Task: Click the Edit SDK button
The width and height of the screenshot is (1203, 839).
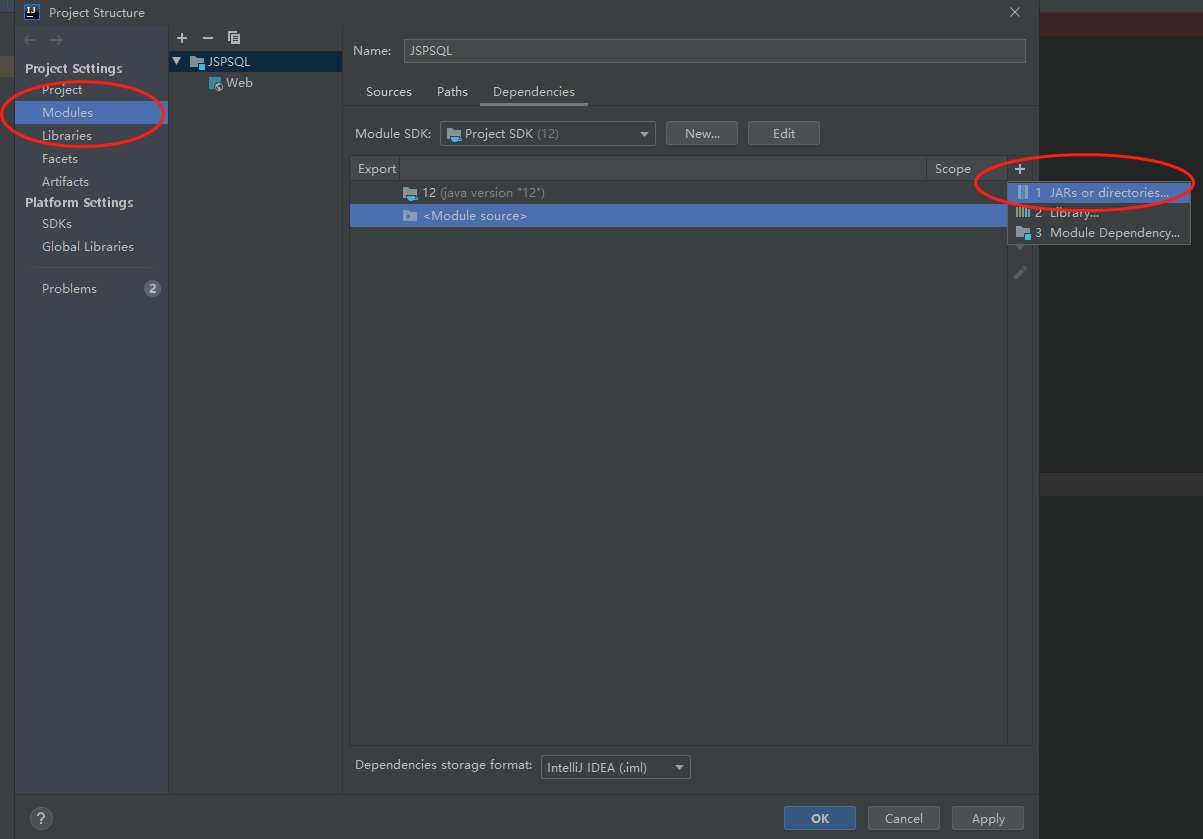Action: (784, 134)
